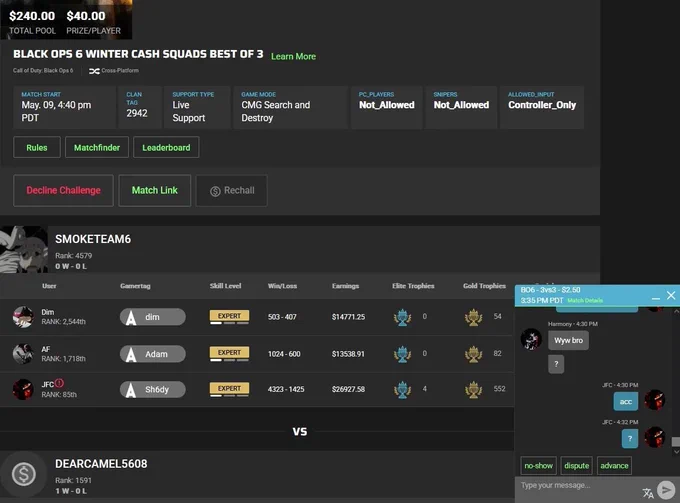Click Decline Challenge

[63, 190]
